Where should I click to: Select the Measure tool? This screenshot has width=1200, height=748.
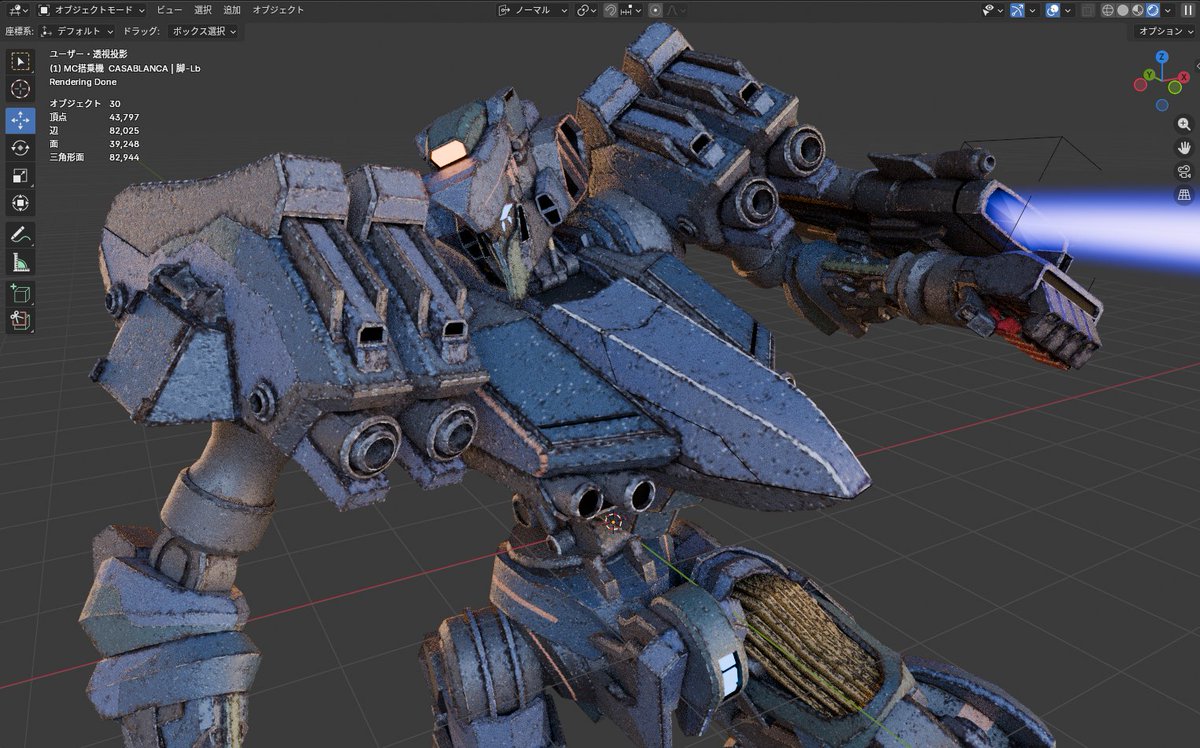20,263
